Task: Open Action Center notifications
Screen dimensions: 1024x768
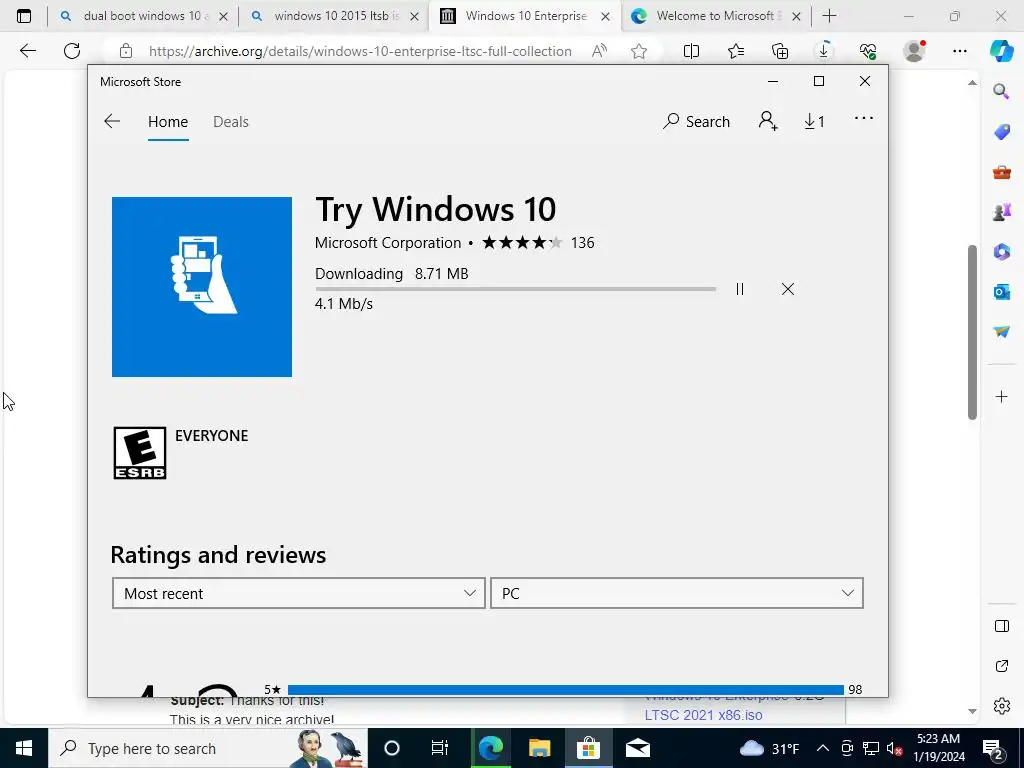Action: coord(992,748)
